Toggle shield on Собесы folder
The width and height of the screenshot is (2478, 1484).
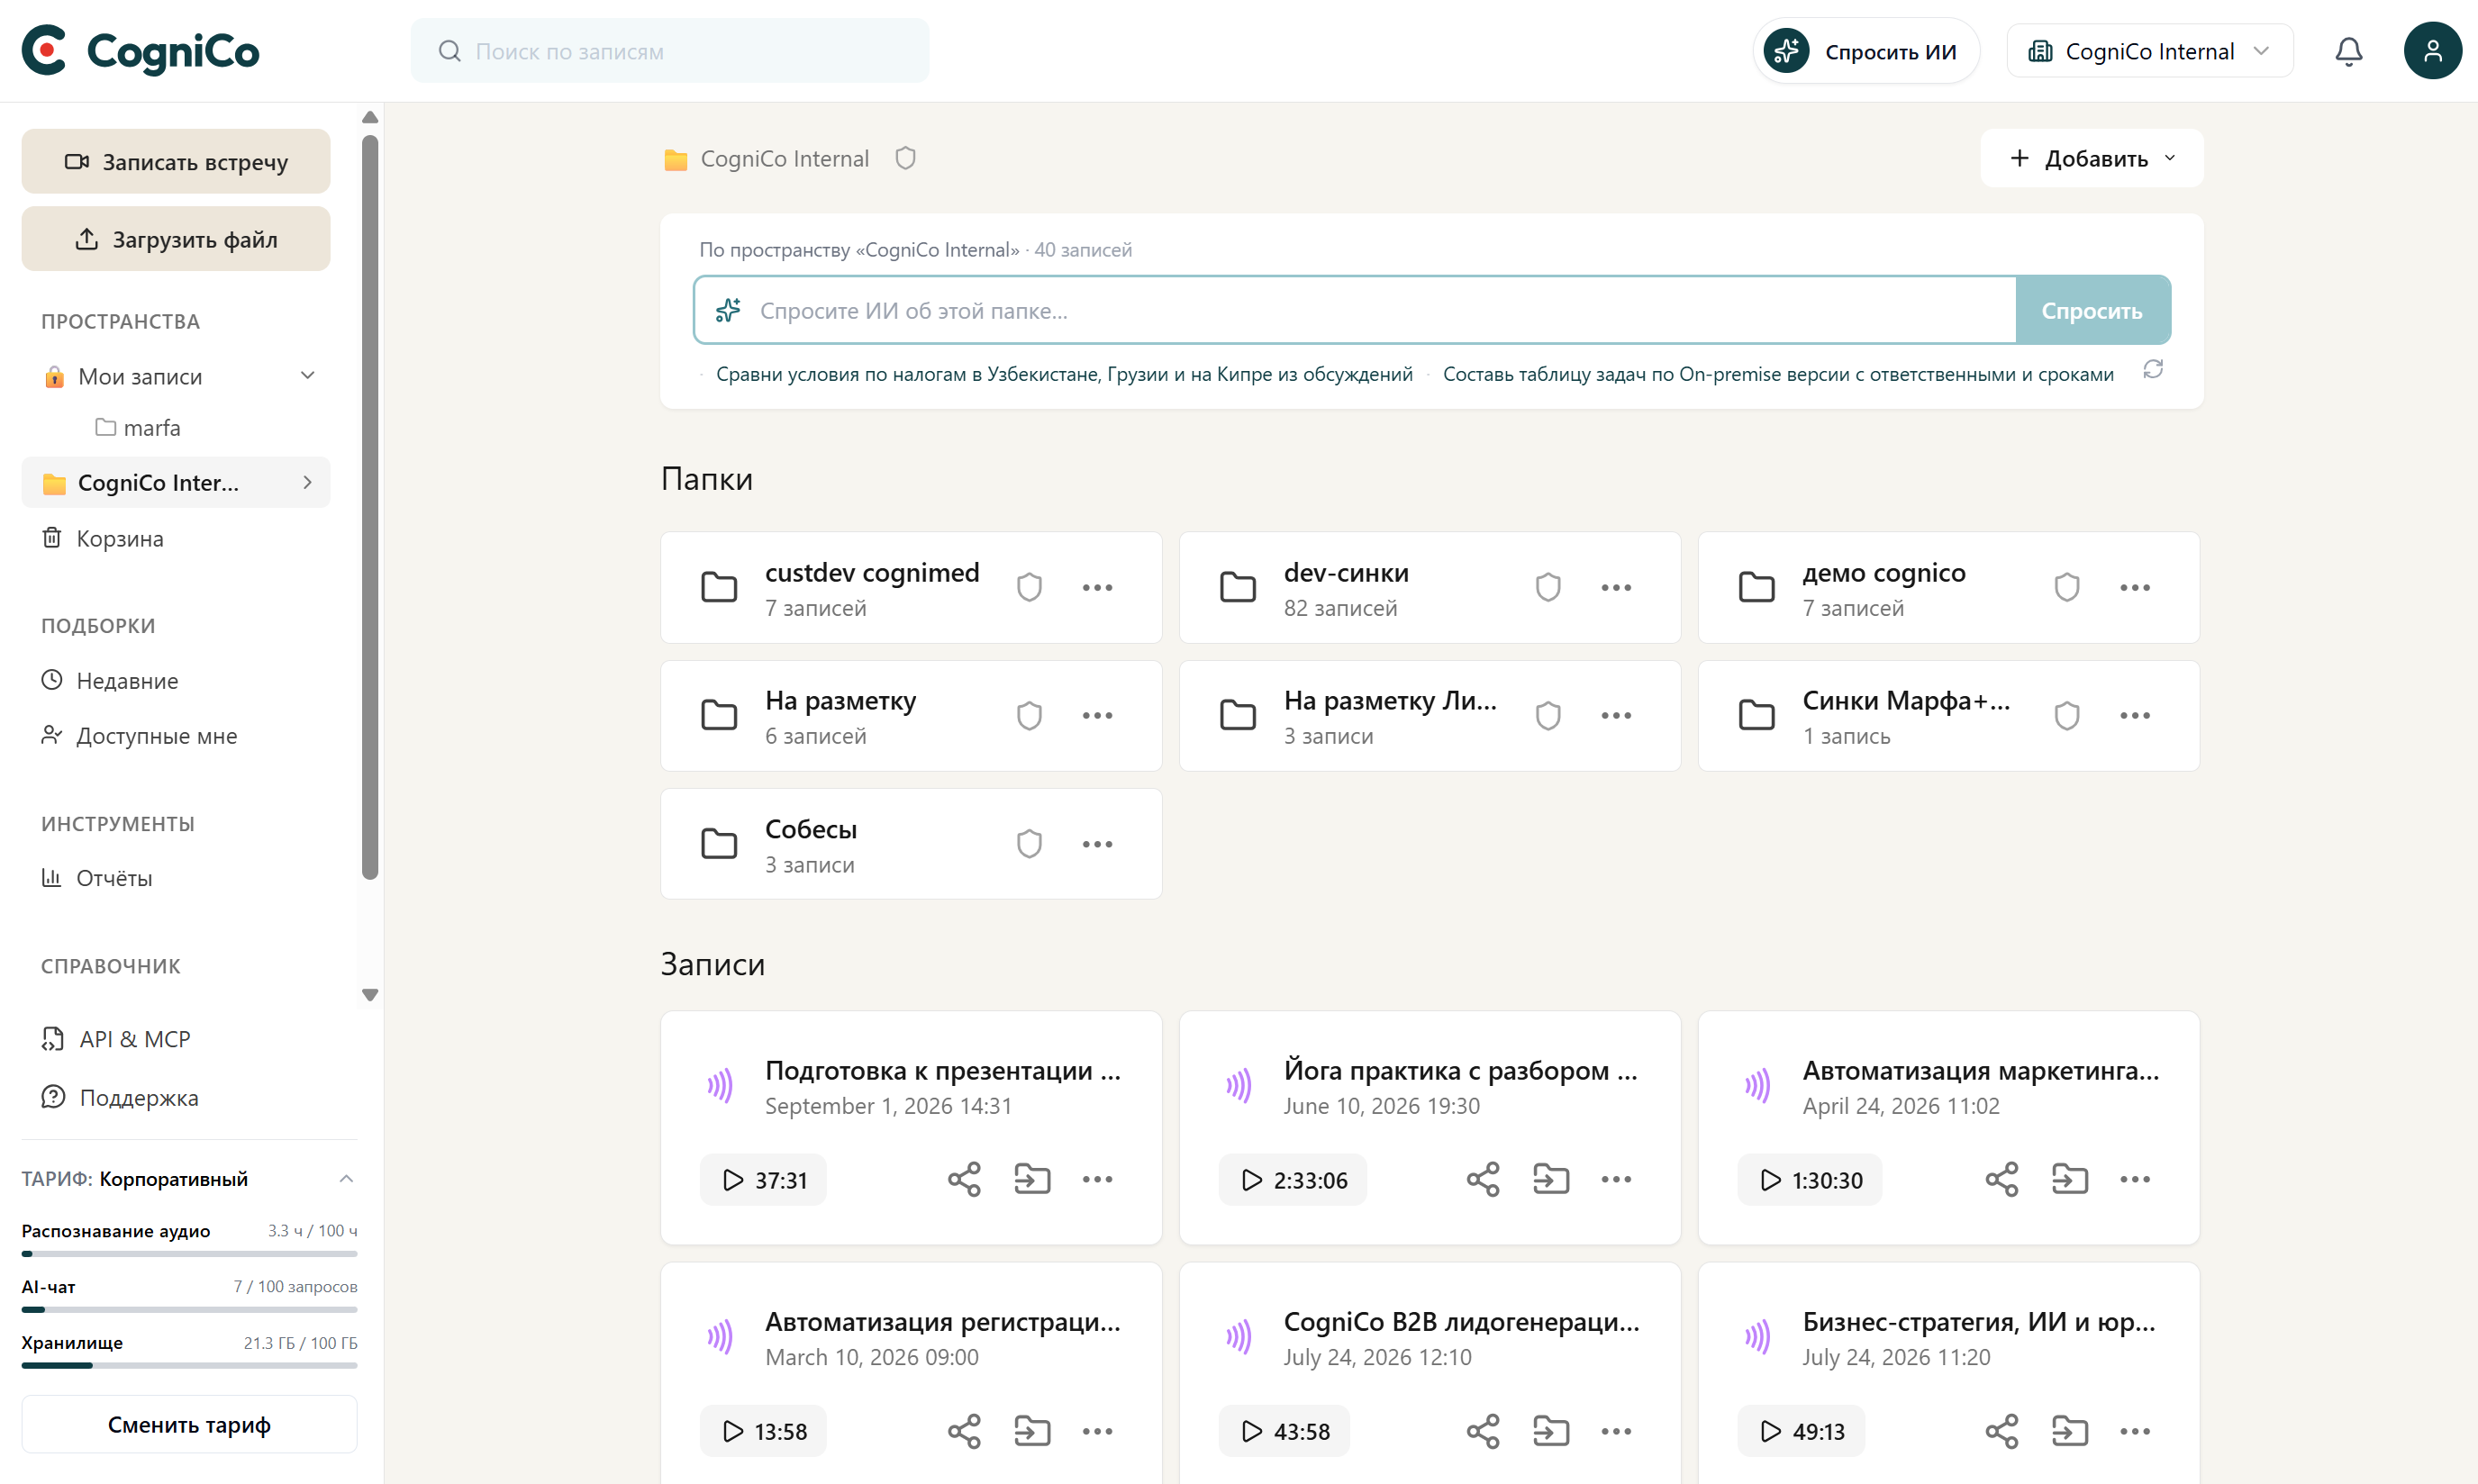[x=1029, y=844]
